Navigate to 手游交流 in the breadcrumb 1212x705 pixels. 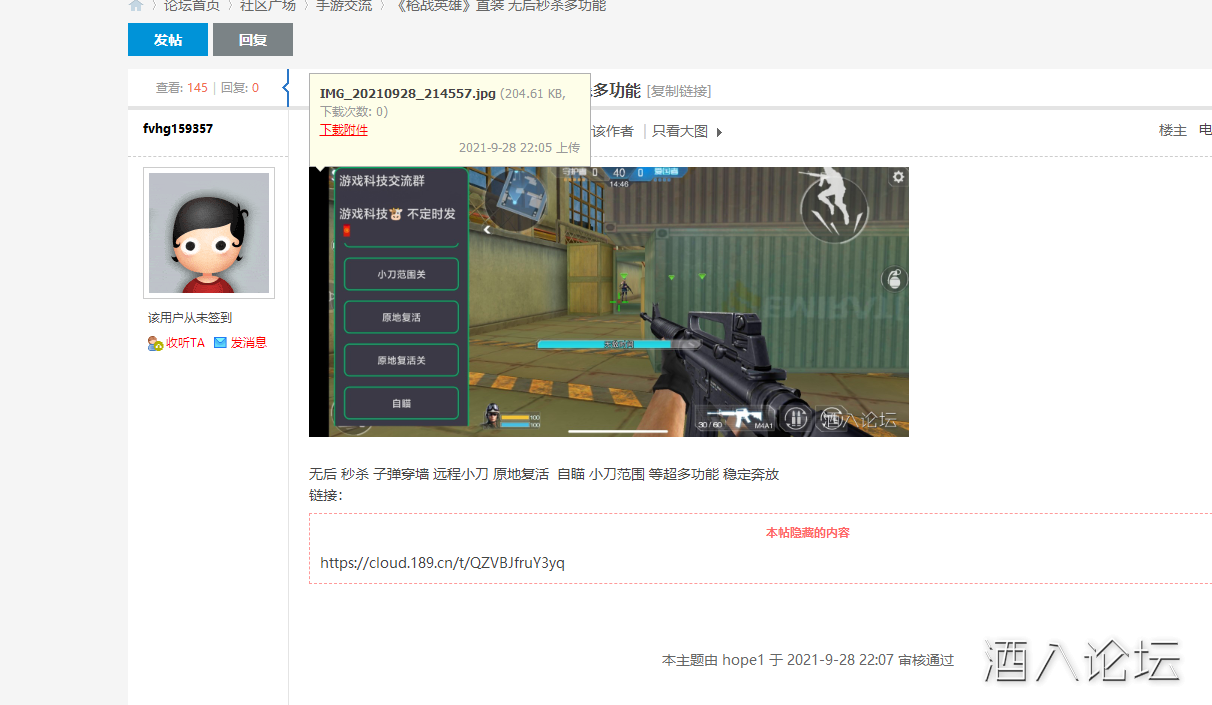coord(344,5)
